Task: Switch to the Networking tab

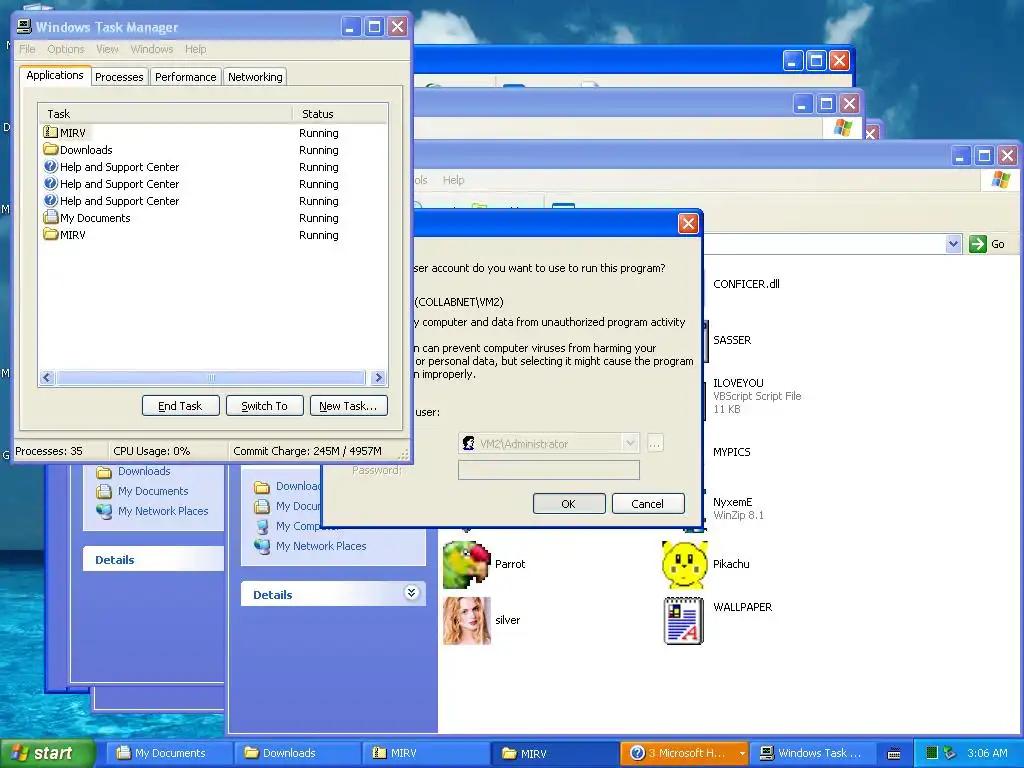Action: pos(255,77)
